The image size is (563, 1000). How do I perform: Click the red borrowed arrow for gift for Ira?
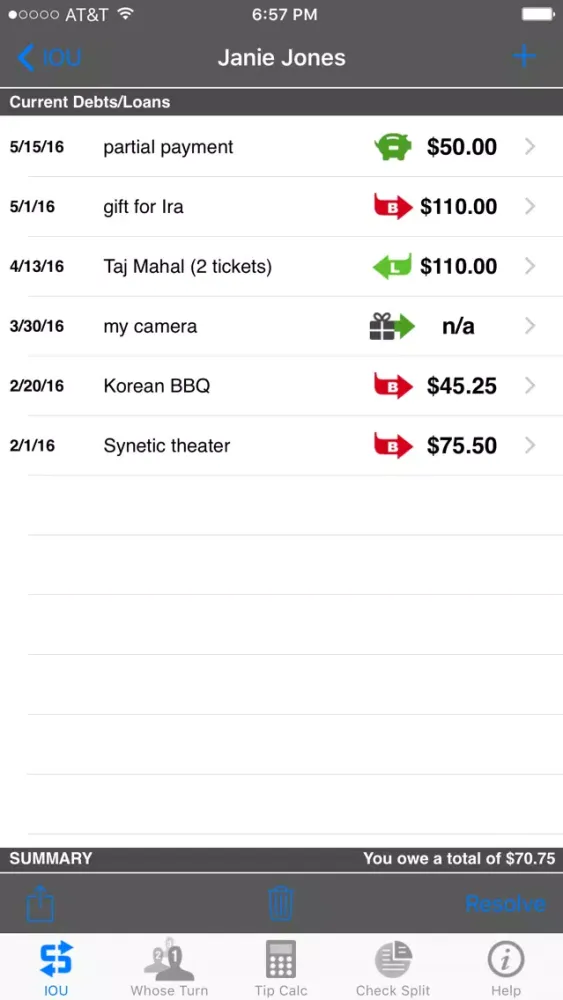[x=393, y=207]
